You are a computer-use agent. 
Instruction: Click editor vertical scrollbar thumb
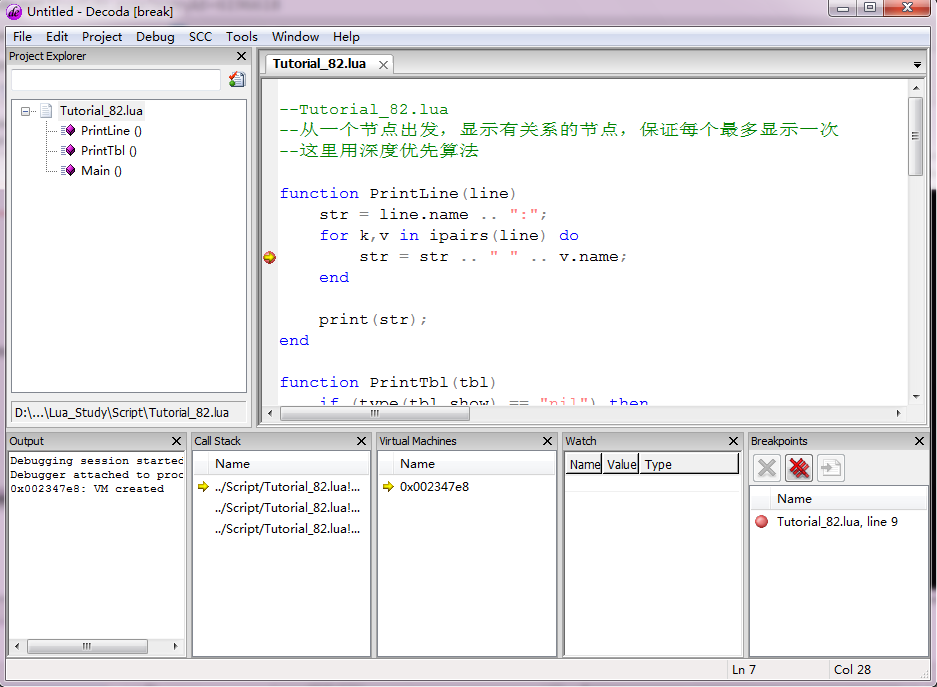pos(915,137)
